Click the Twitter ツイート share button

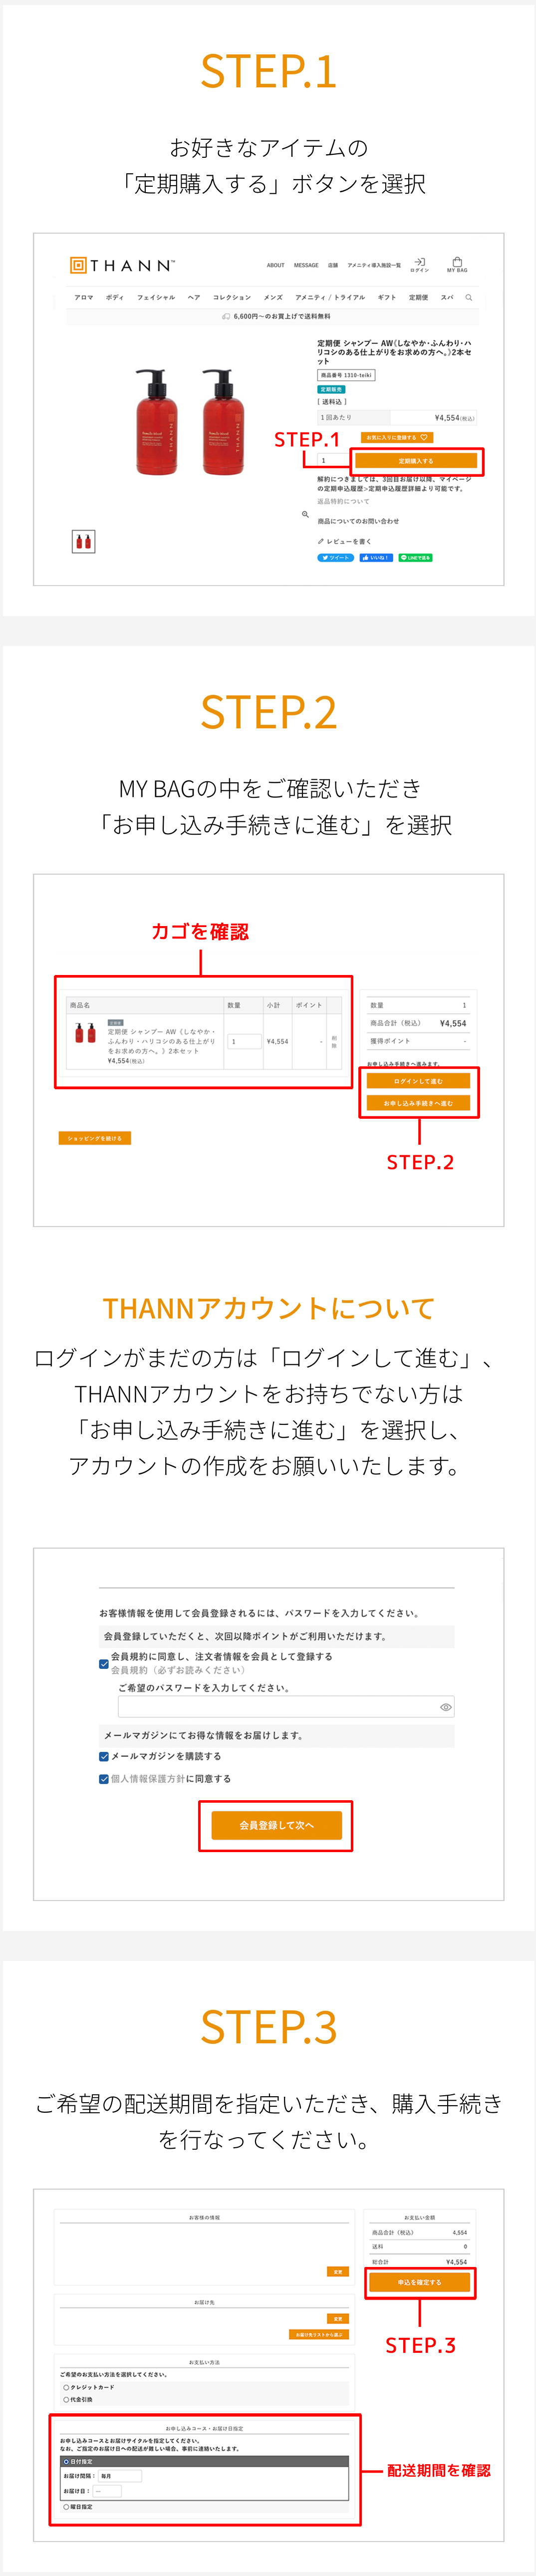point(336,558)
